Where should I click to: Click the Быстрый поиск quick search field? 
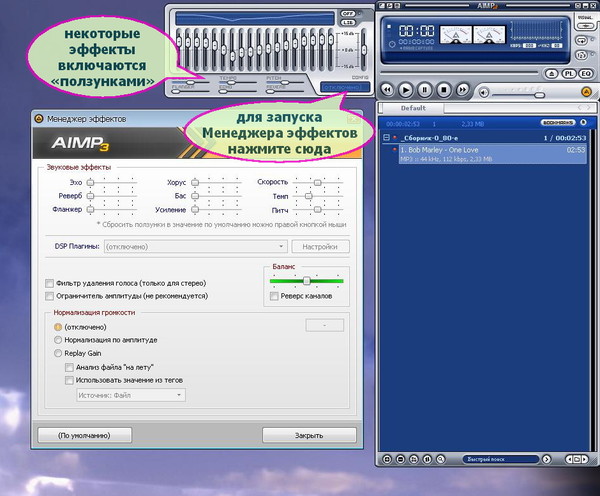click(x=501, y=459)
